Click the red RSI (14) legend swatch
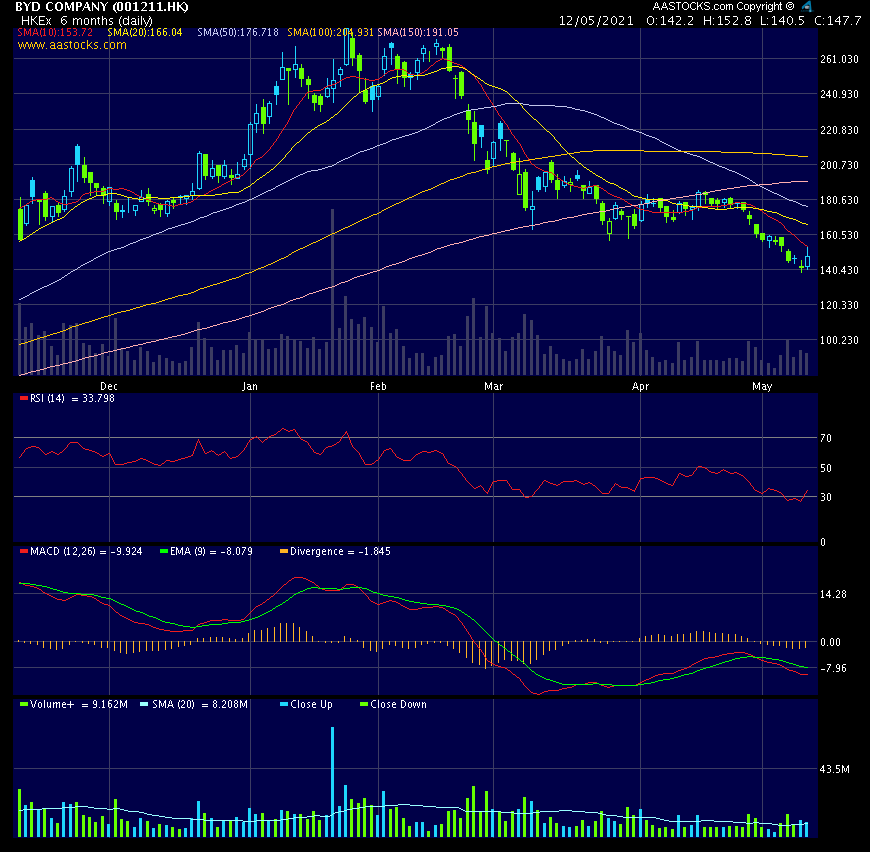The width and height of the screenshot is (870, 852). pos(23,398)
